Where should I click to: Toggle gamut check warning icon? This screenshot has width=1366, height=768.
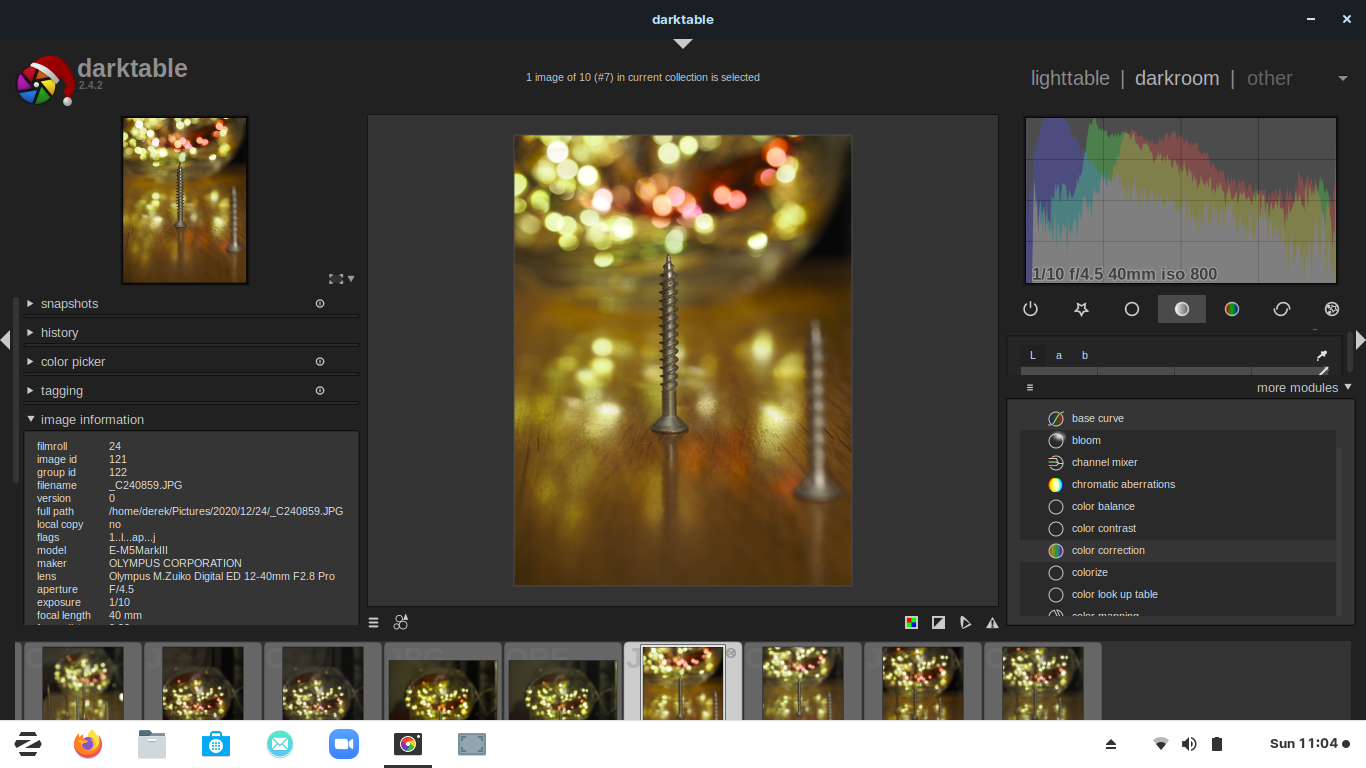click(992, 622)
